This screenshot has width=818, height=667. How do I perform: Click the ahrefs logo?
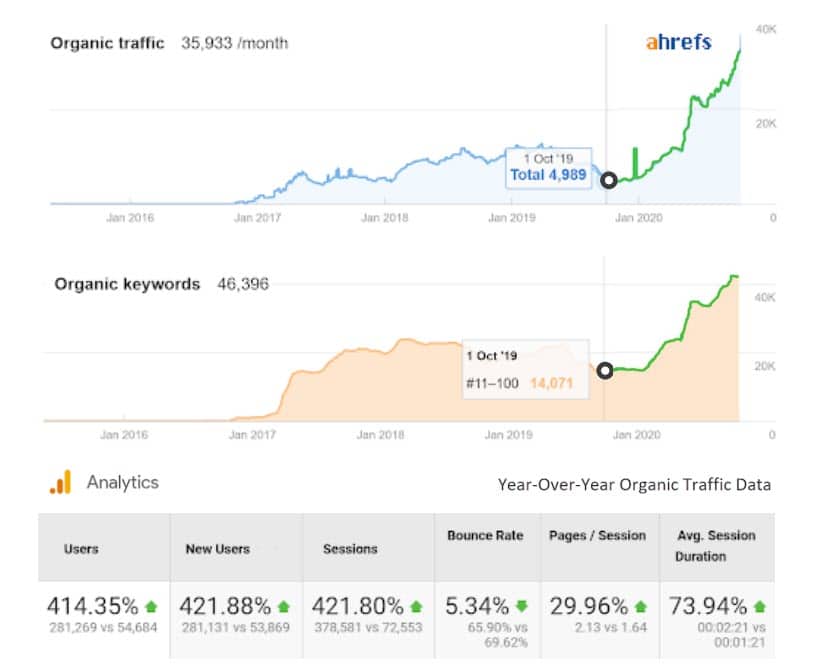pyautogui.click(x=678, y=43)
